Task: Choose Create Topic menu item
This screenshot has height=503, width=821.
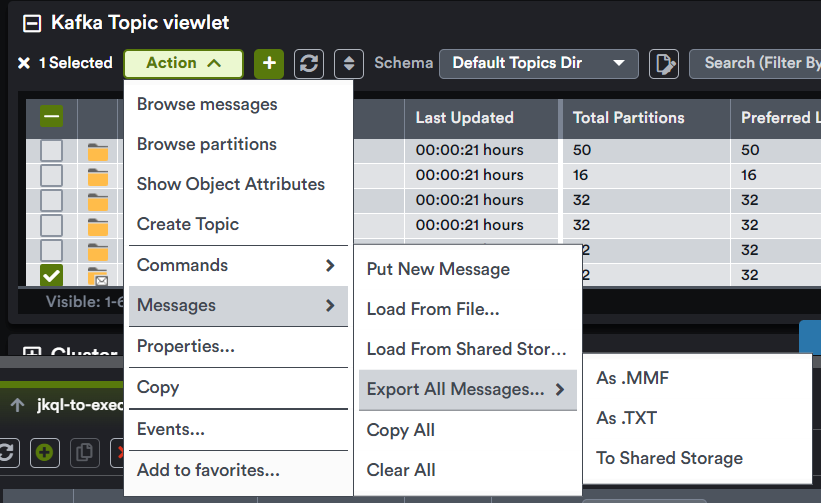Action: point(238,224)
